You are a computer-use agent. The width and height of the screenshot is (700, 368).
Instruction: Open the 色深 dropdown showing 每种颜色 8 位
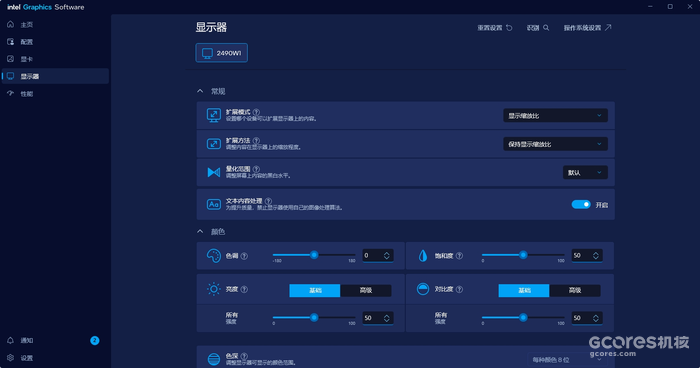click(567, 360)
